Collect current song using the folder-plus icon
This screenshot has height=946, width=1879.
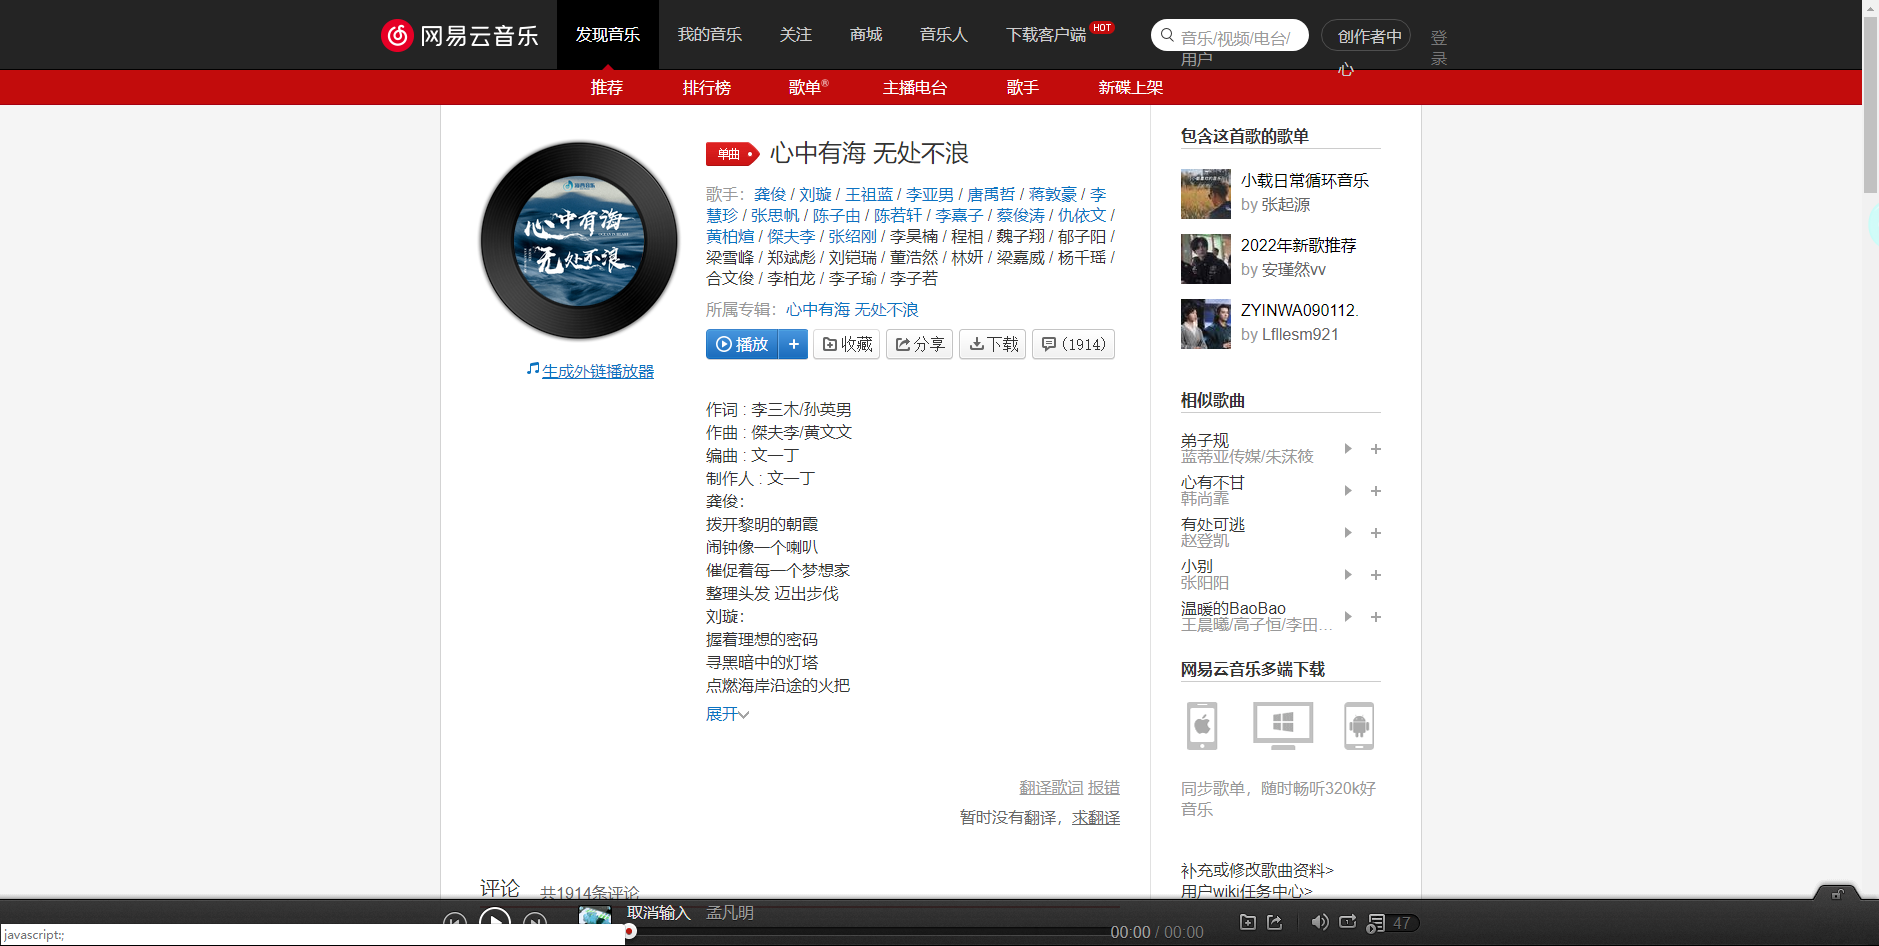[1247, 922]
